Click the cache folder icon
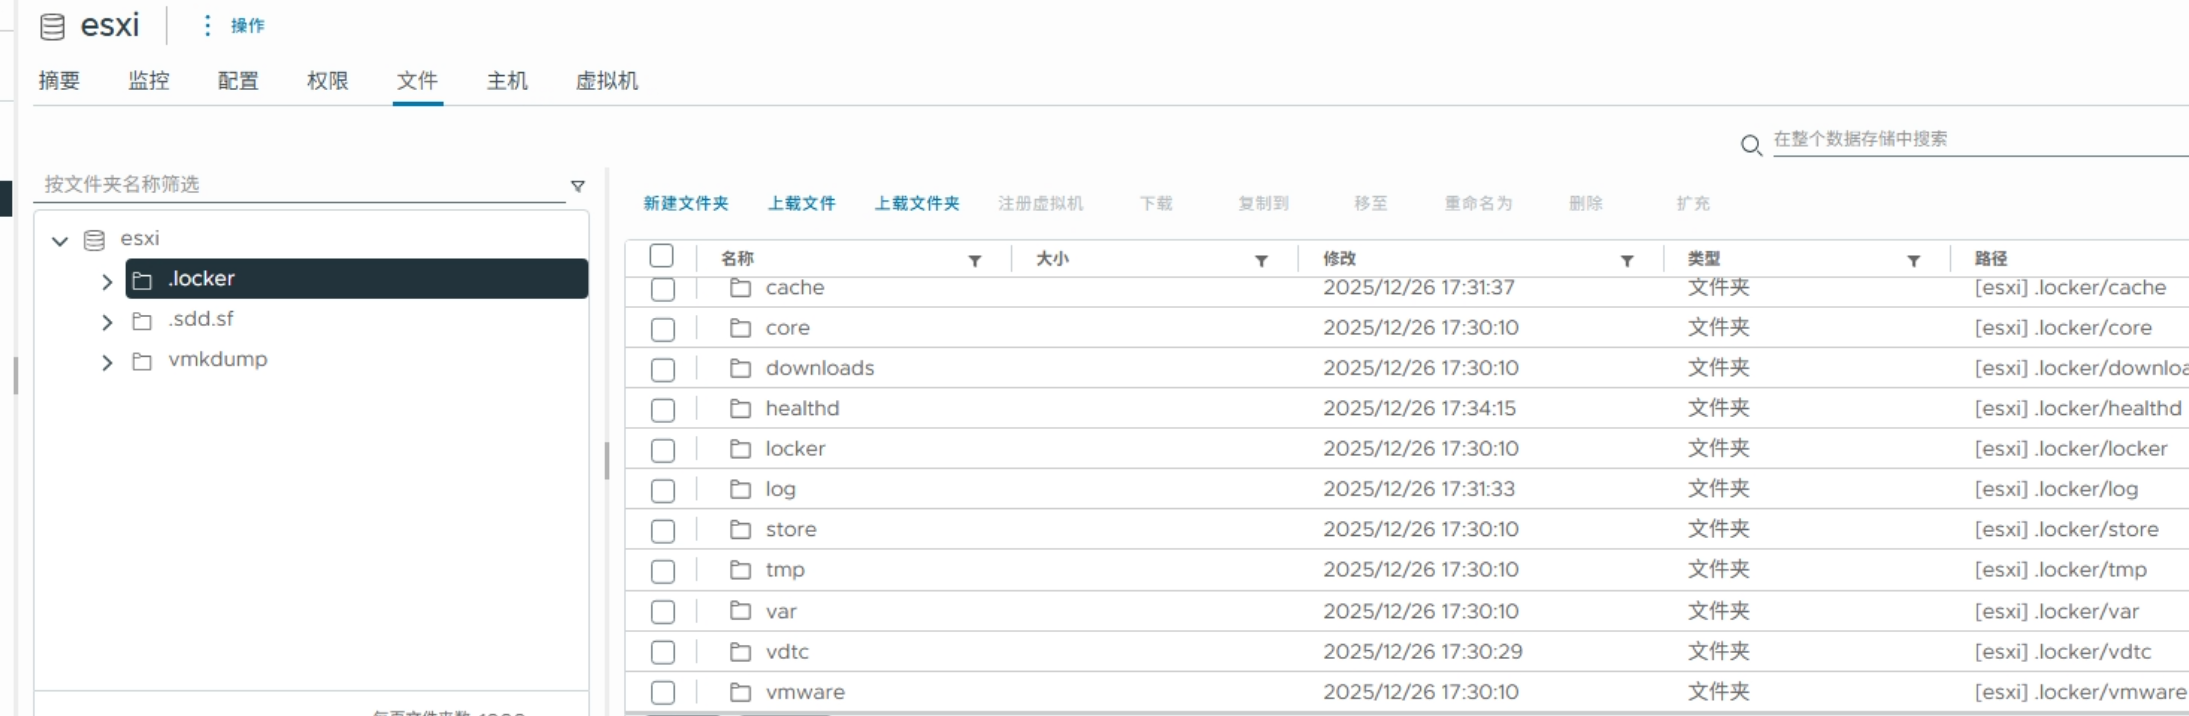The height and width of the screenshot is (716, 2189). point(740,289)
